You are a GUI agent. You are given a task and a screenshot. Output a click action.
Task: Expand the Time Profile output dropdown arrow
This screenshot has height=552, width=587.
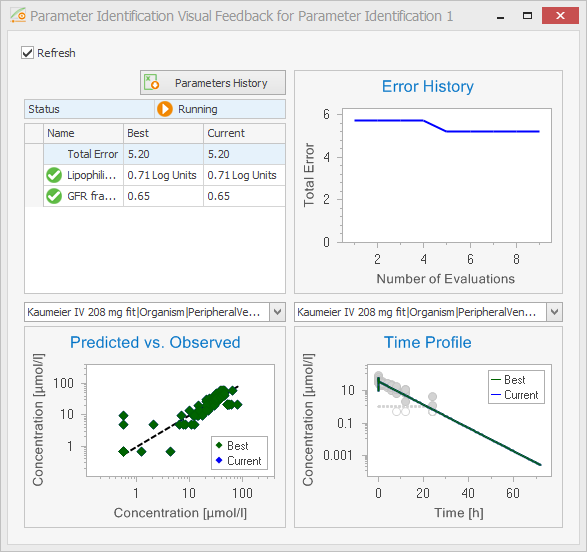554,312
